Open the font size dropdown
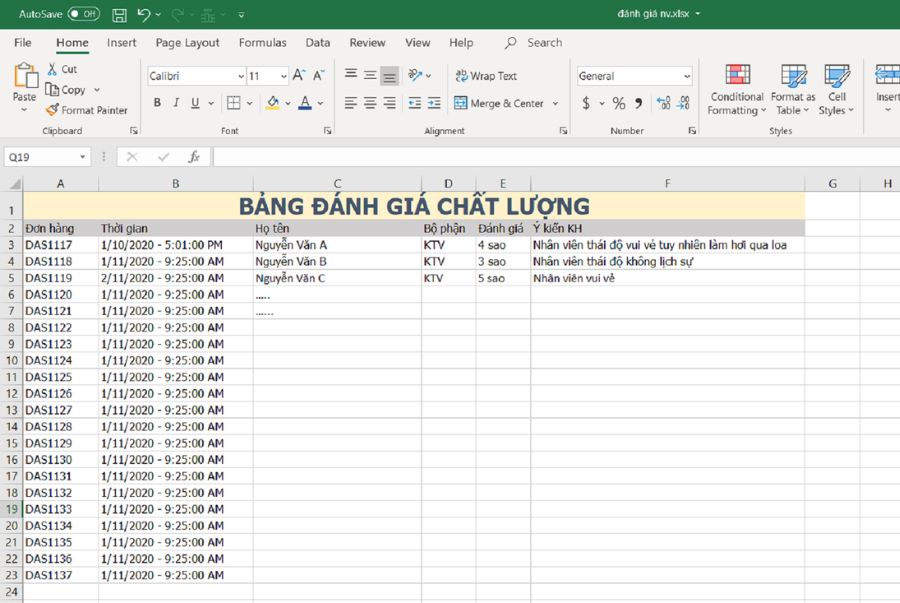This screenshot has width=900, height=603. click(x=284, y=76)
